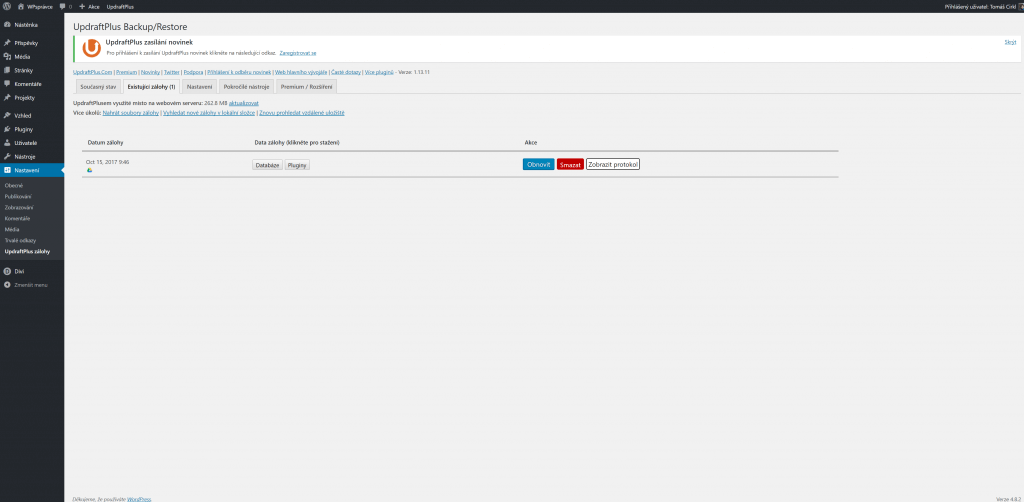
Task: Open the Twitter link
Action: [x=172, y=72]
